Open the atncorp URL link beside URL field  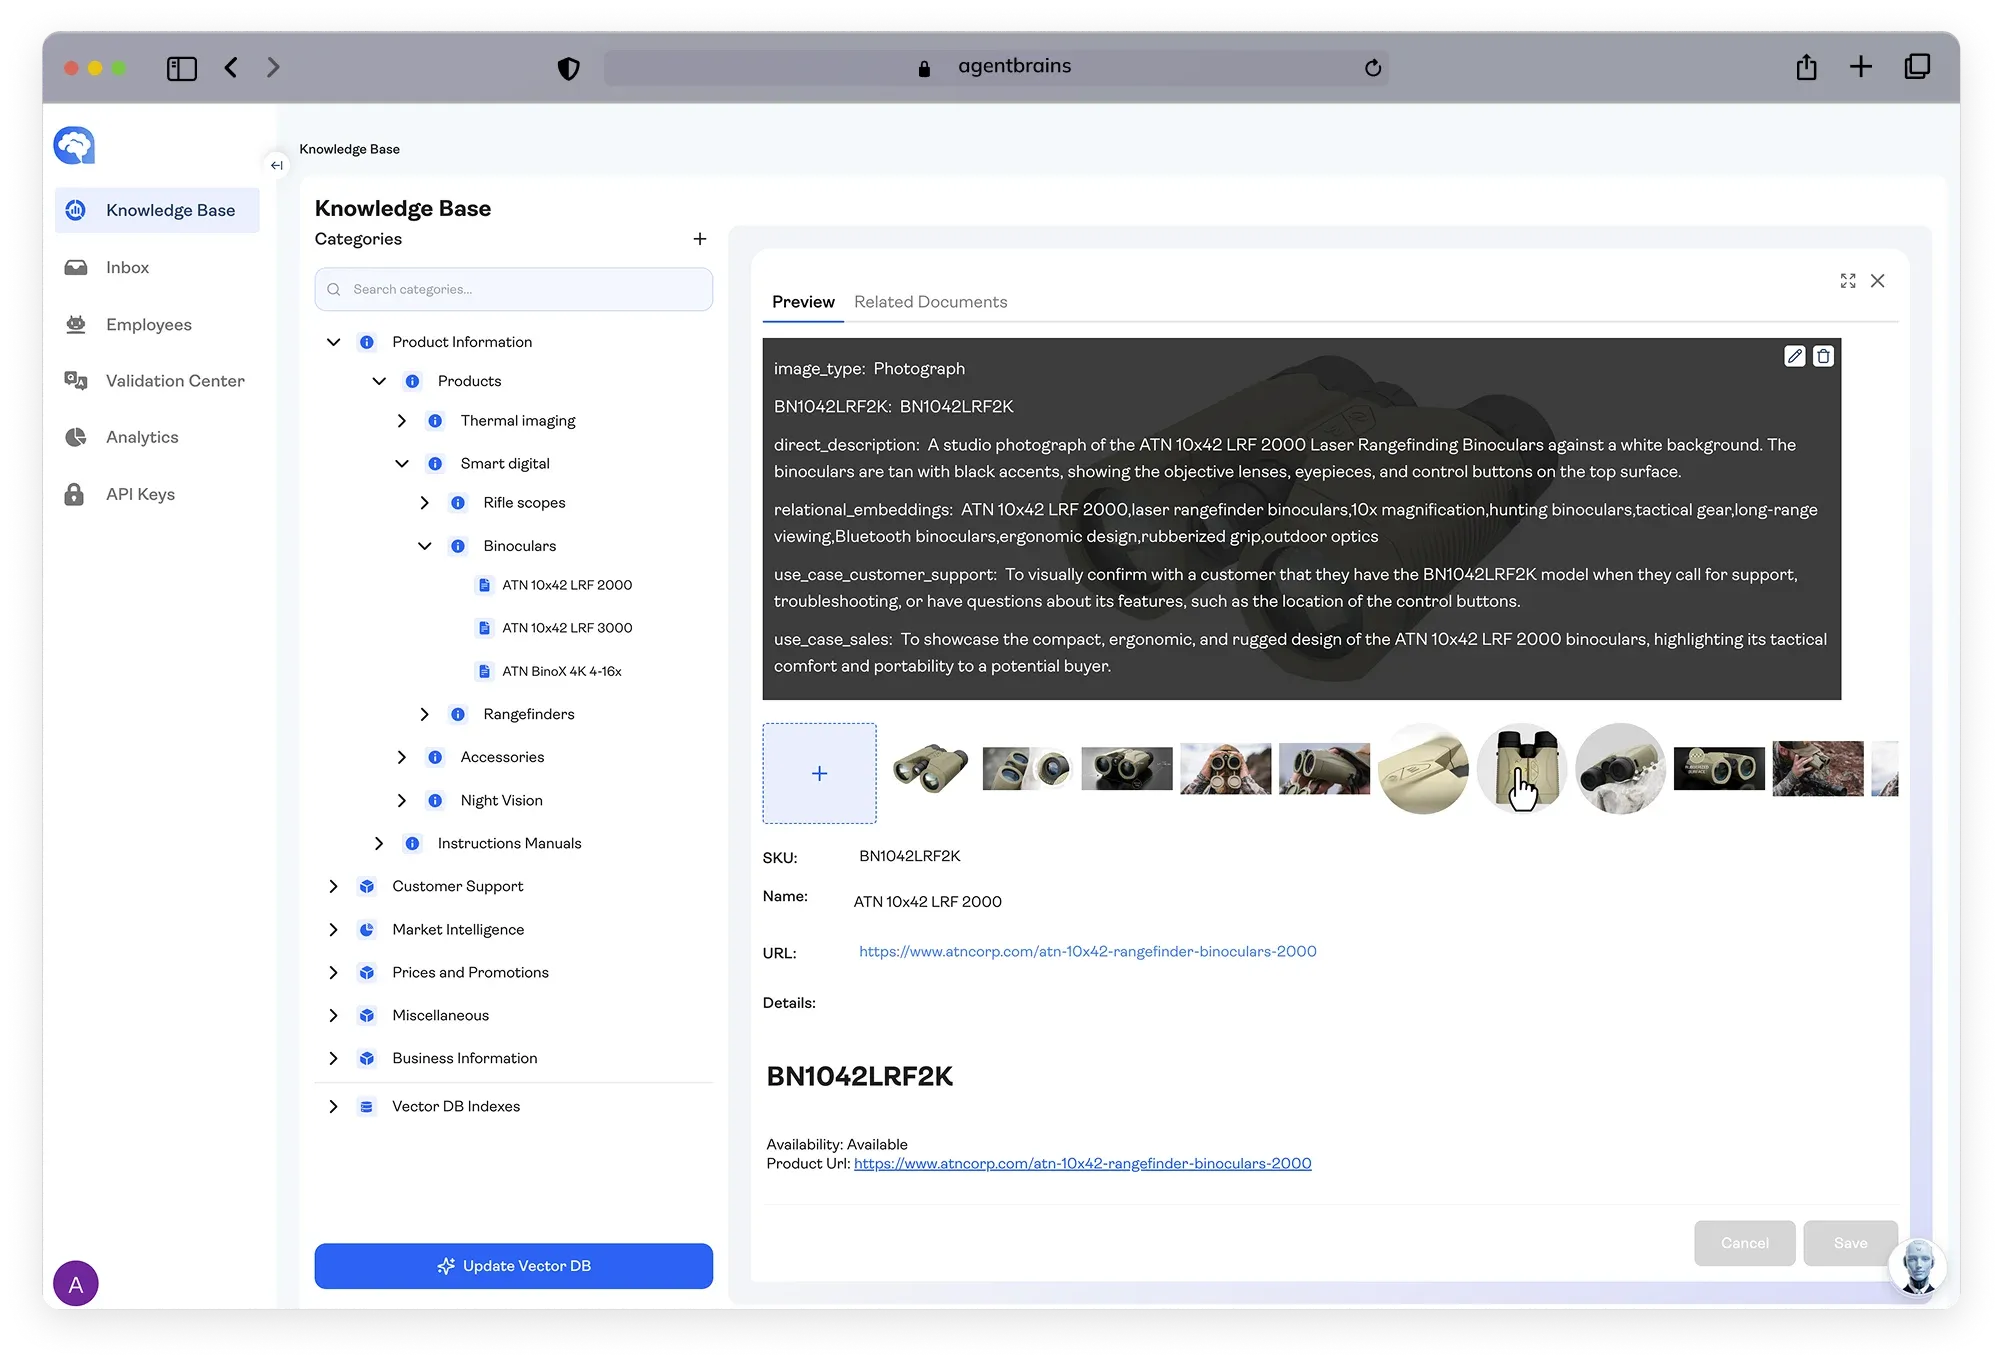coord(1087,952)
